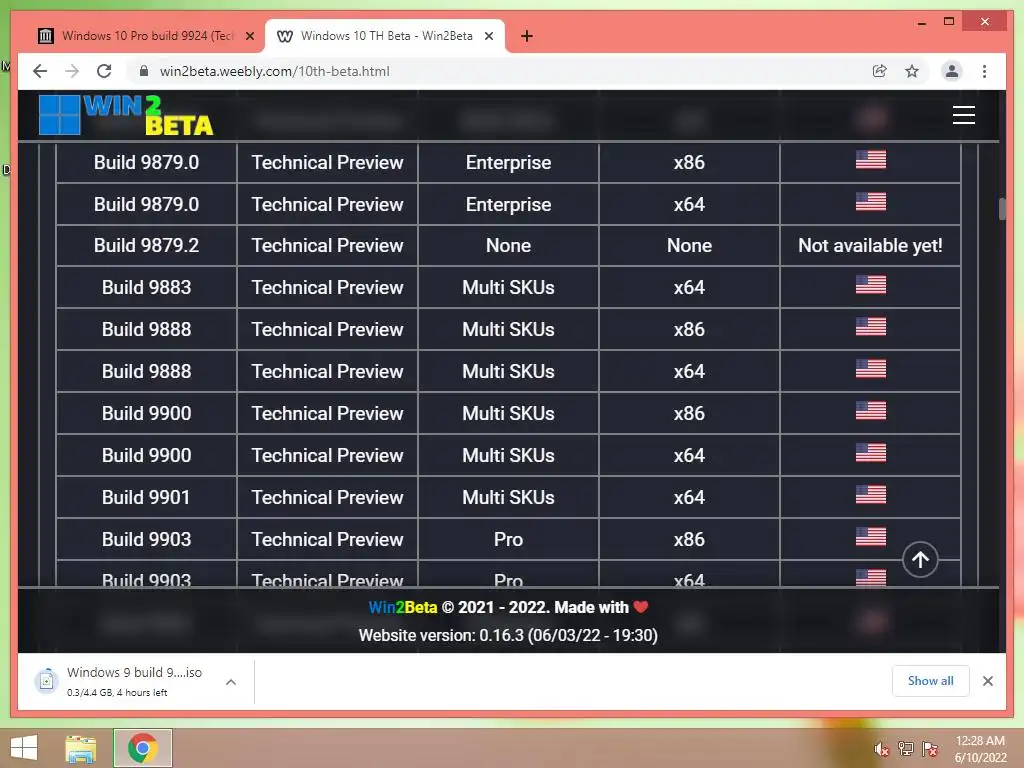Viewport: 1024px width, 768px height.
Task: Click 'Pro' in Build 9903 x86 row
Action: click(x=508, y=539)
